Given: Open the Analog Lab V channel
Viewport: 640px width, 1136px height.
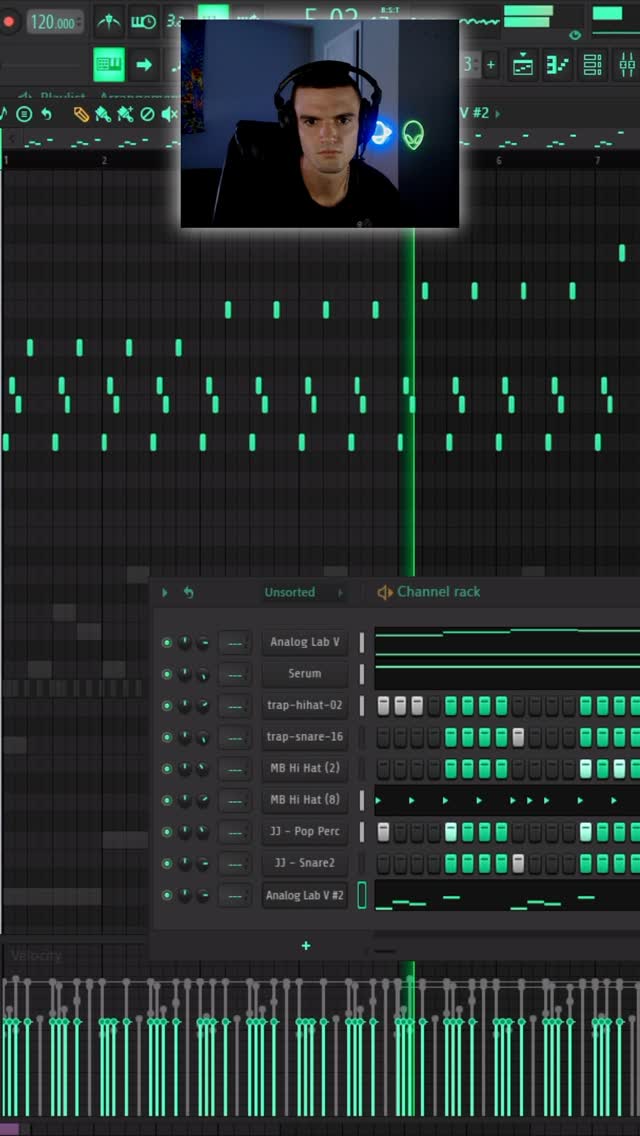Looking at the screenshot, I should point(305,642).
